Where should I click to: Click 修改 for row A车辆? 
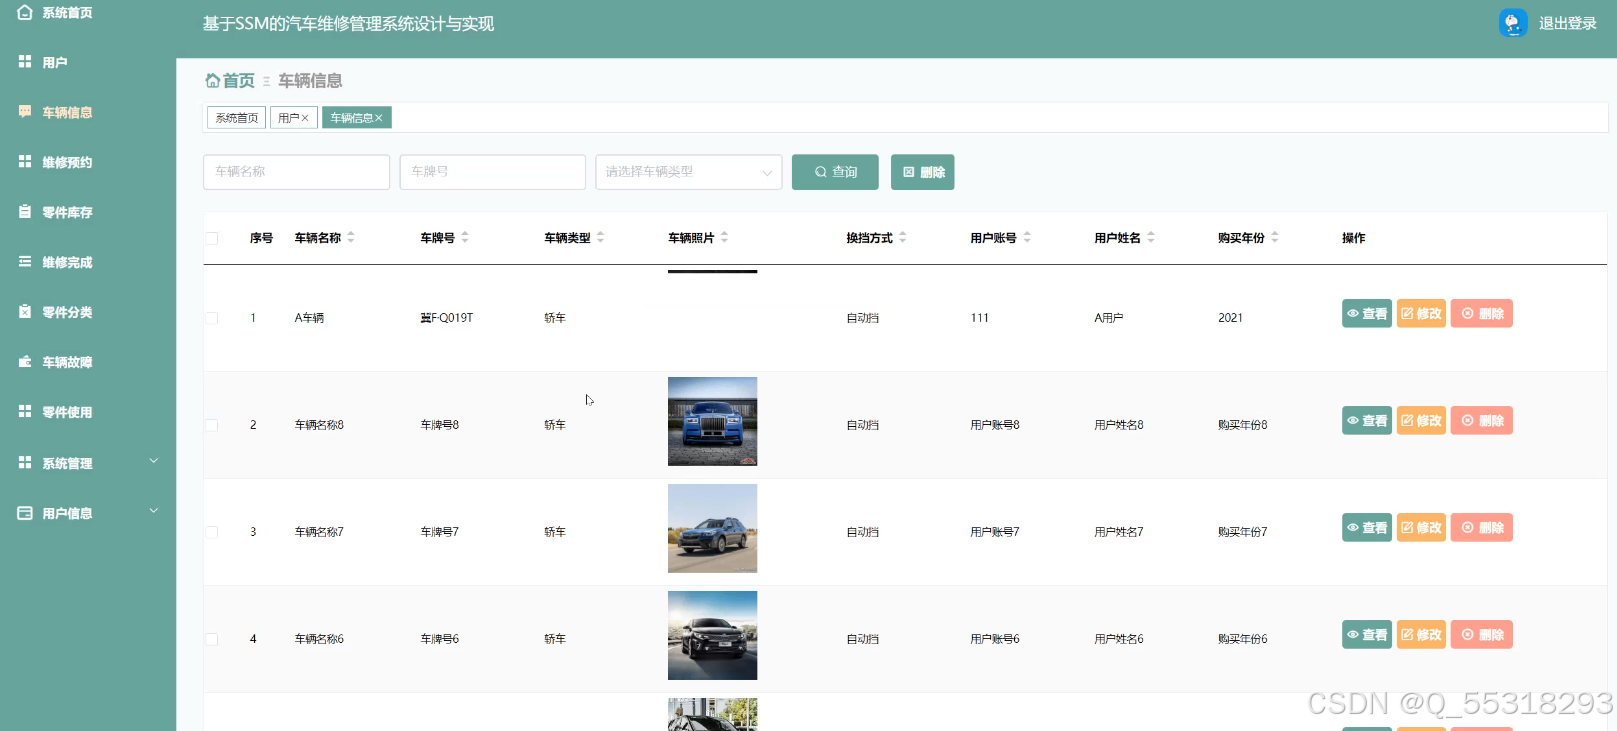click(1421, 314)
